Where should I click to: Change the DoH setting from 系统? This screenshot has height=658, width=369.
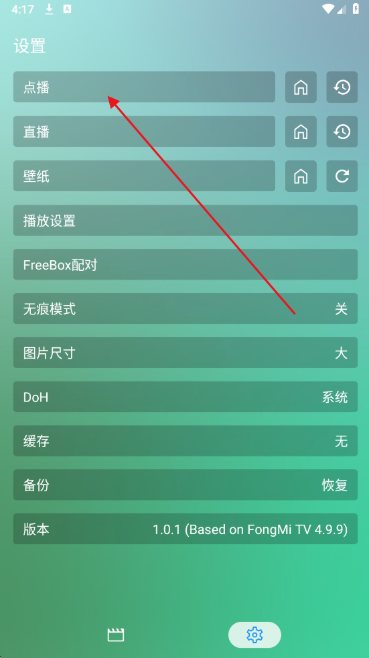coord(185,397)
